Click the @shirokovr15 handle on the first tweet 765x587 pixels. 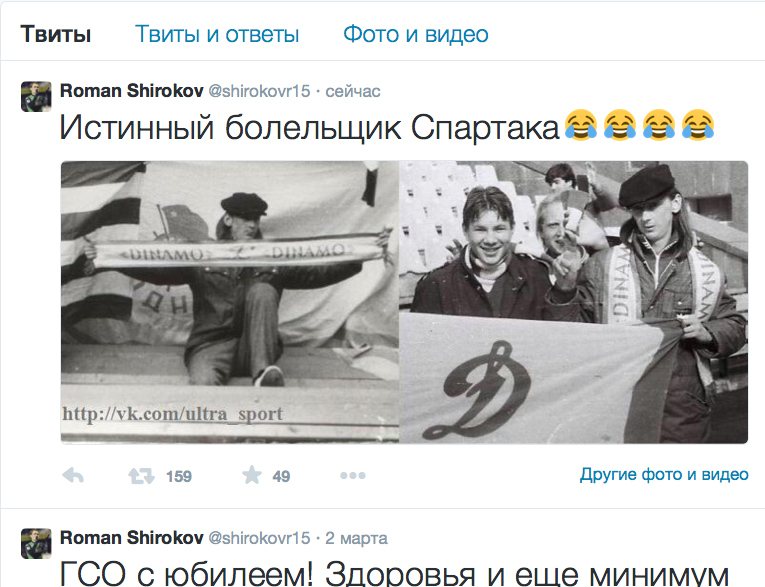click(259, 91)
